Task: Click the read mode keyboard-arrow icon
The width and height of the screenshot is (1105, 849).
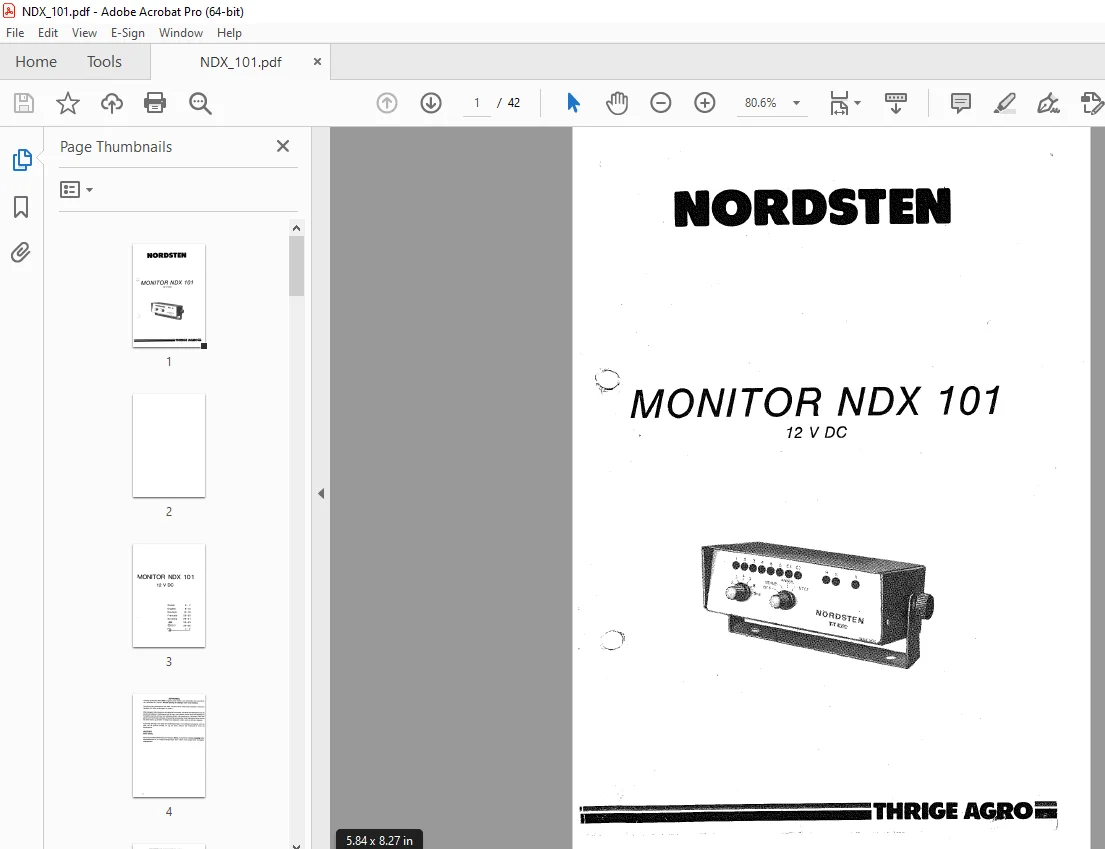Action: (x=896, y=103)
